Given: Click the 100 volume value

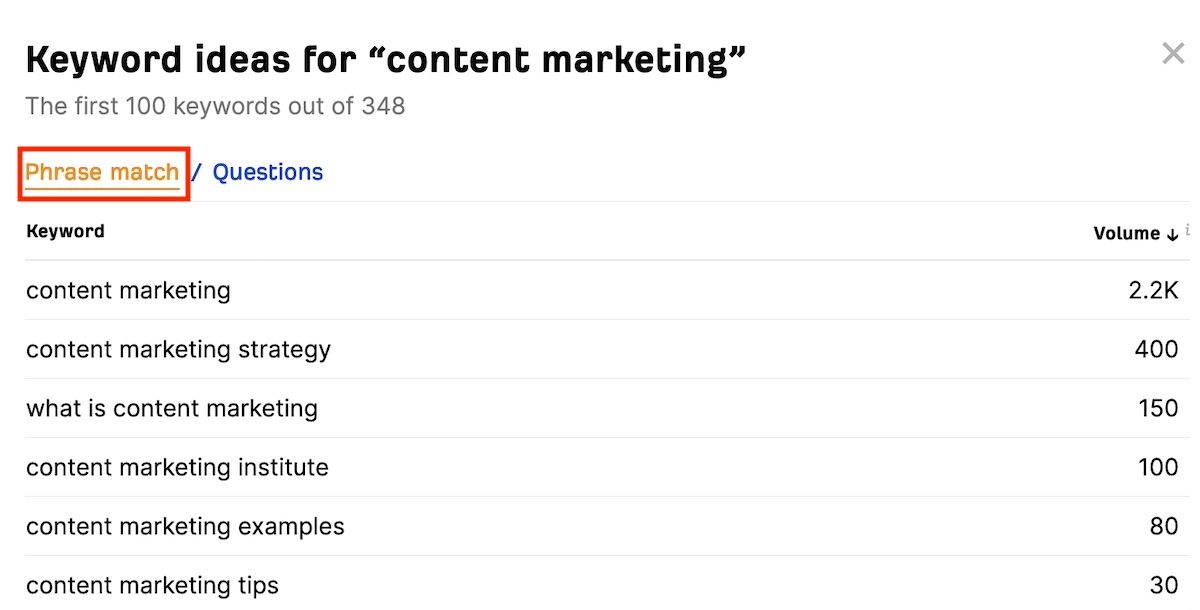Looking at the screenshot, I should click(1158, 468).
